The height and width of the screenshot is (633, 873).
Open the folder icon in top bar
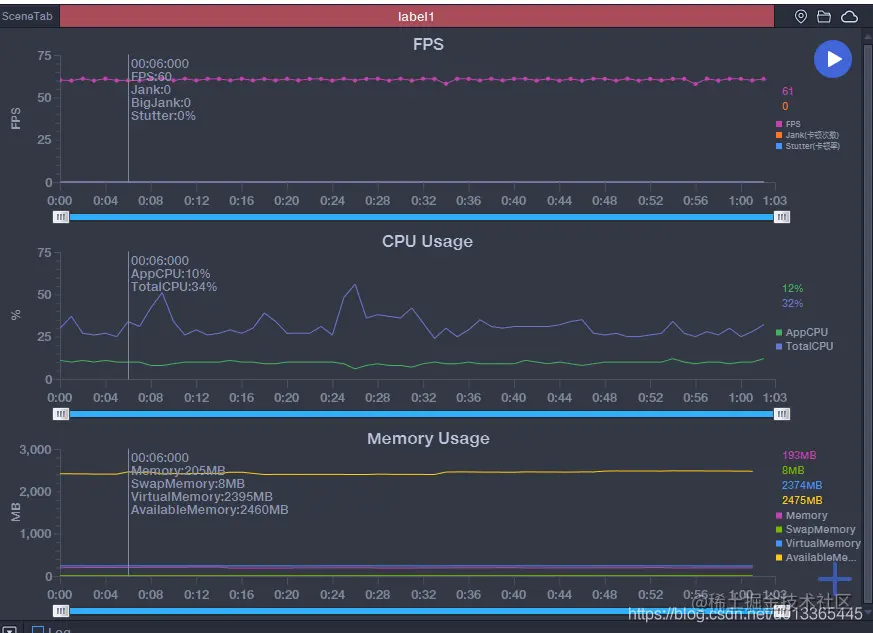pos(824,17)
